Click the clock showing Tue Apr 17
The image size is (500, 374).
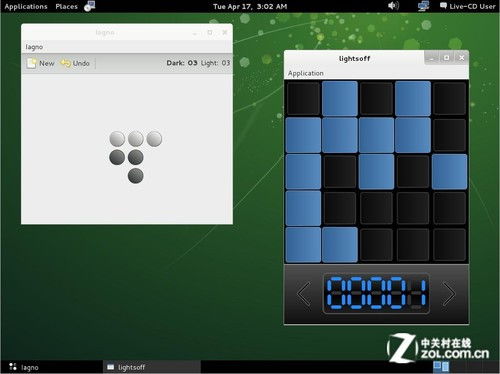point(250,6)
